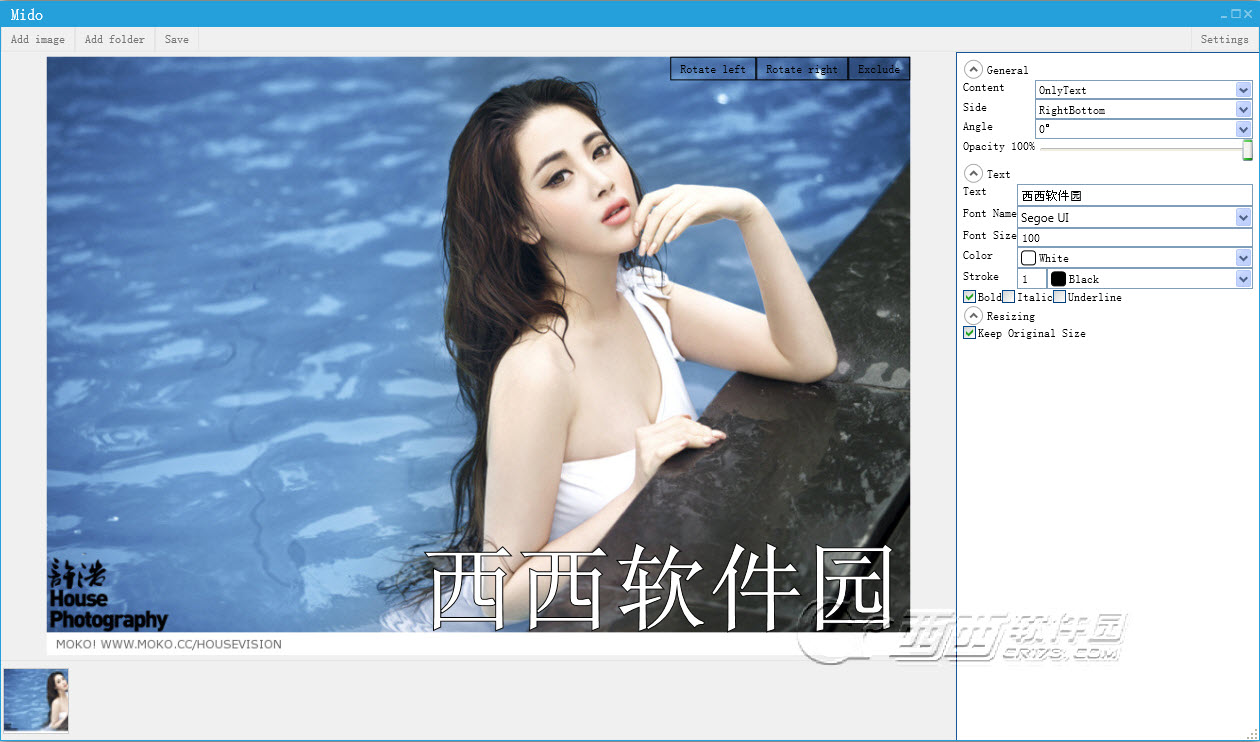Select the image thumbnail in bottom strip
Image resolution: width=1260 pixels, height=742 pixels.
pyautogui.click(x=36, y=699)
